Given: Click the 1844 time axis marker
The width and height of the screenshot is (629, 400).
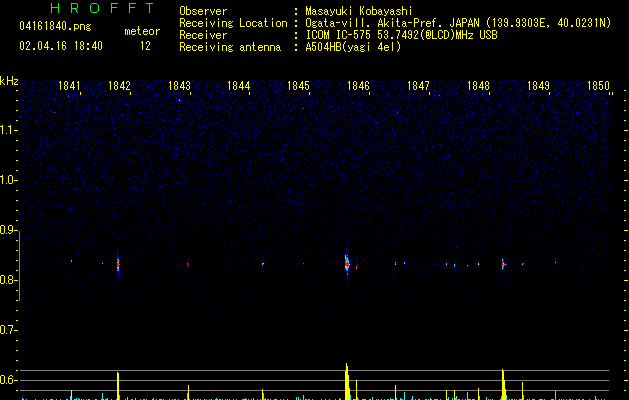Looking at the screenshot, I should (x=239, y=86).
